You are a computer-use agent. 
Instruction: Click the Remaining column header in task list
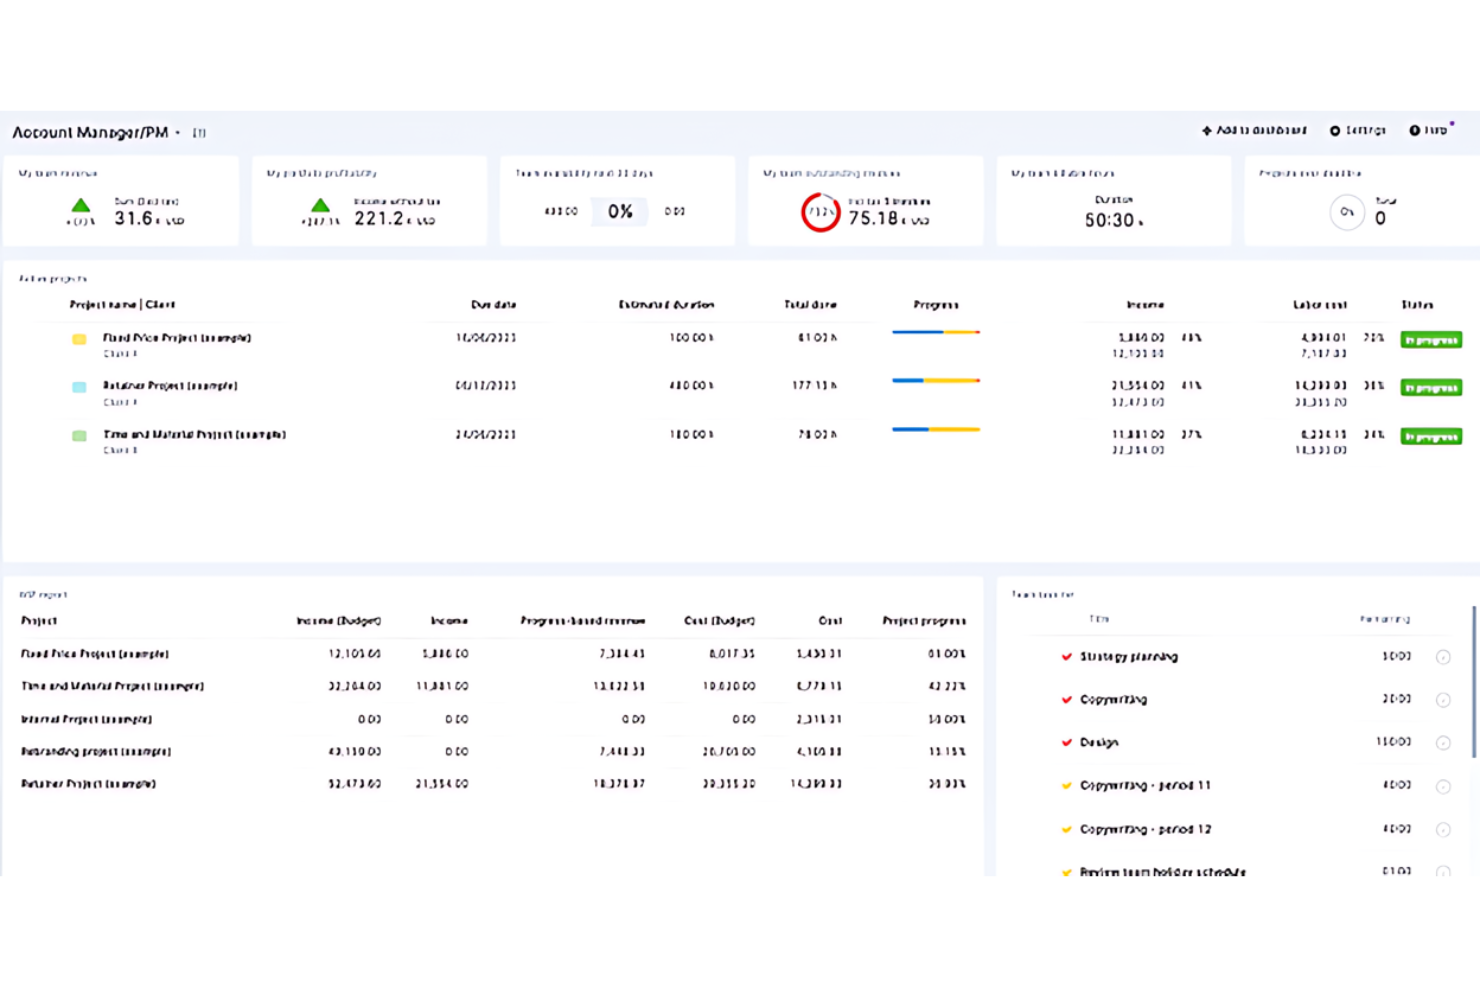(1385, 620)
